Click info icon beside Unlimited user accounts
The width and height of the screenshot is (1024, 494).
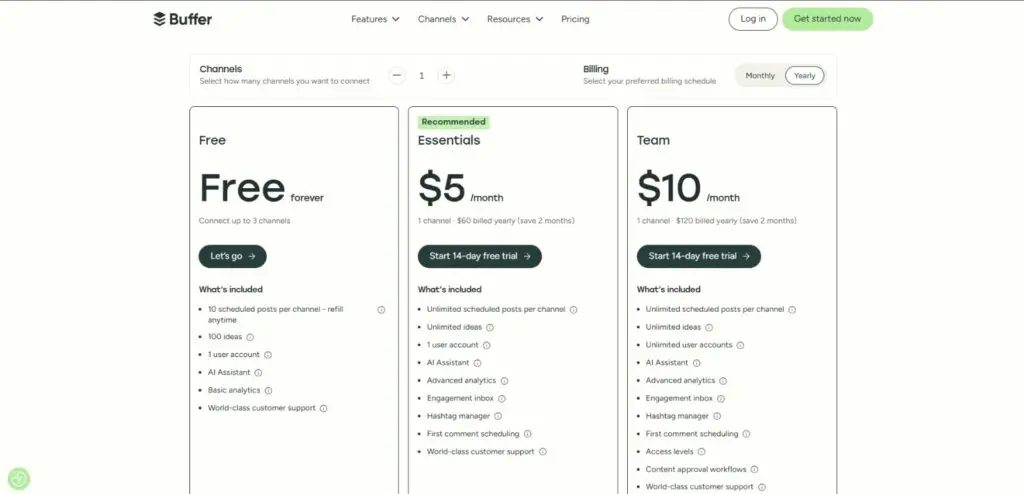pyautogui.click(x=740, y=345)
